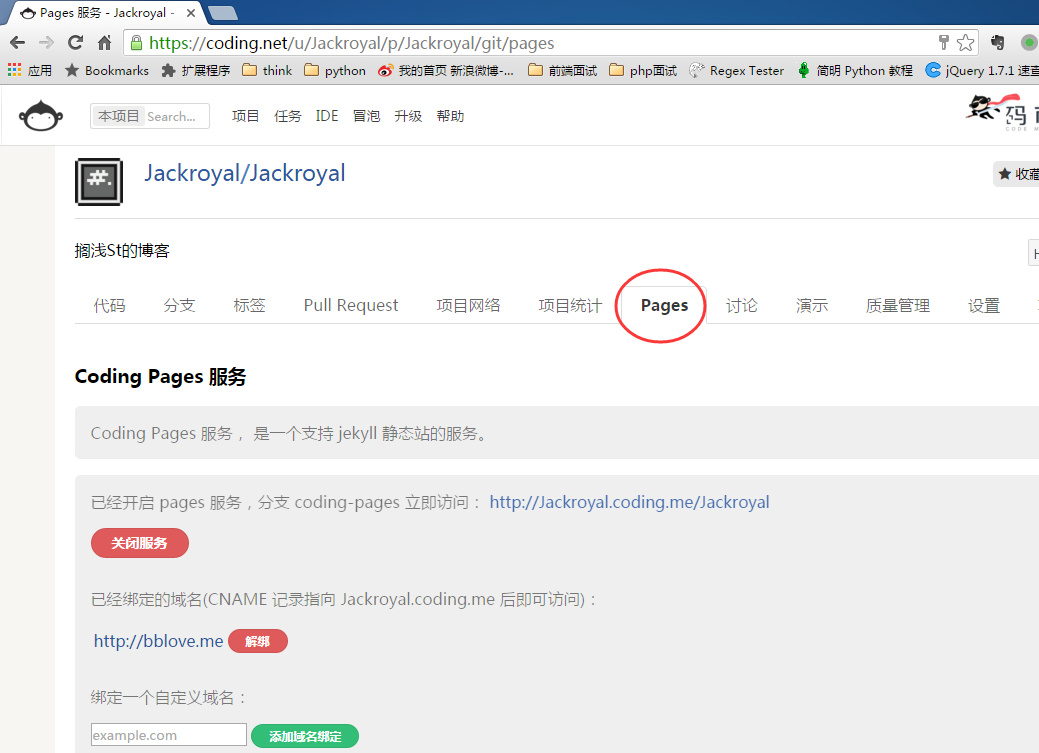Open the 简明 Python 教程 bookmark
Viewport: 1039px width, 753px height.
(855, 70)
